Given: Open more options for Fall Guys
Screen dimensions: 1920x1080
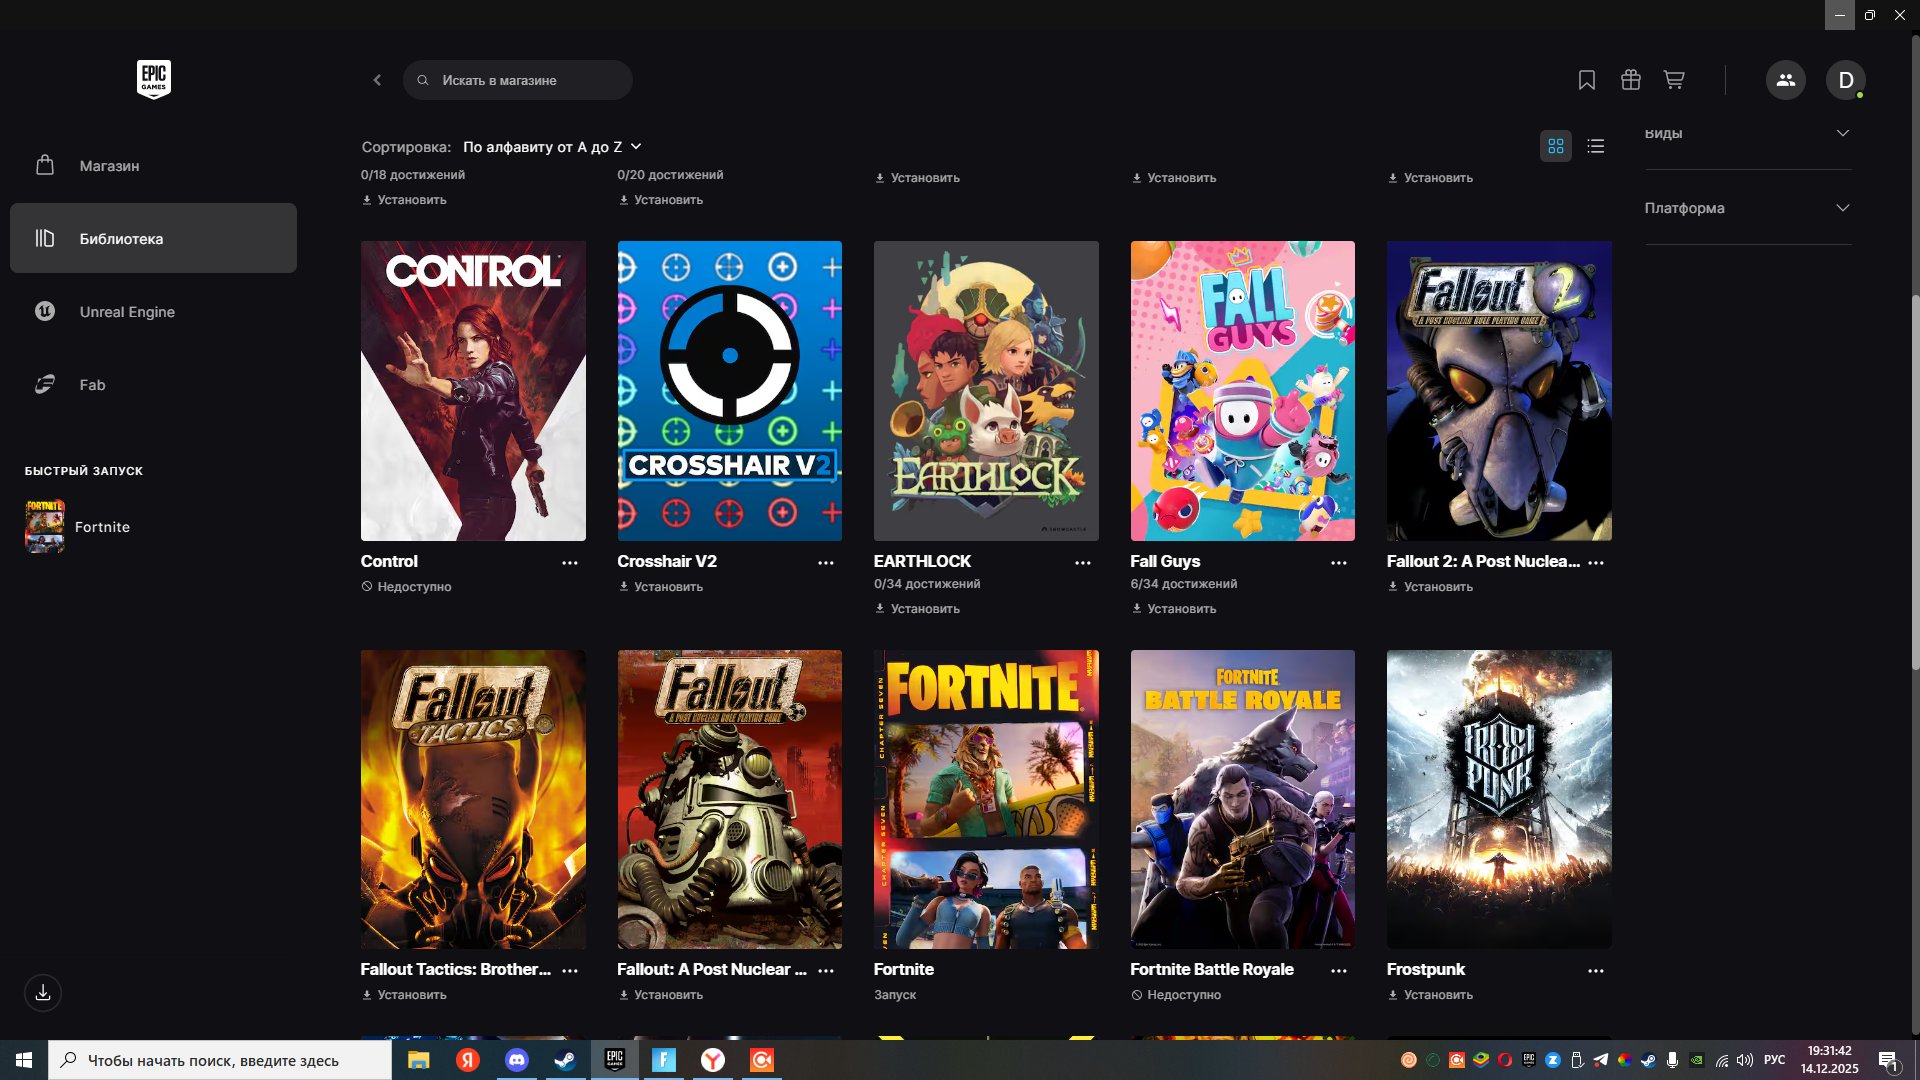Looking at the screenshot, I should point(1339,563).
